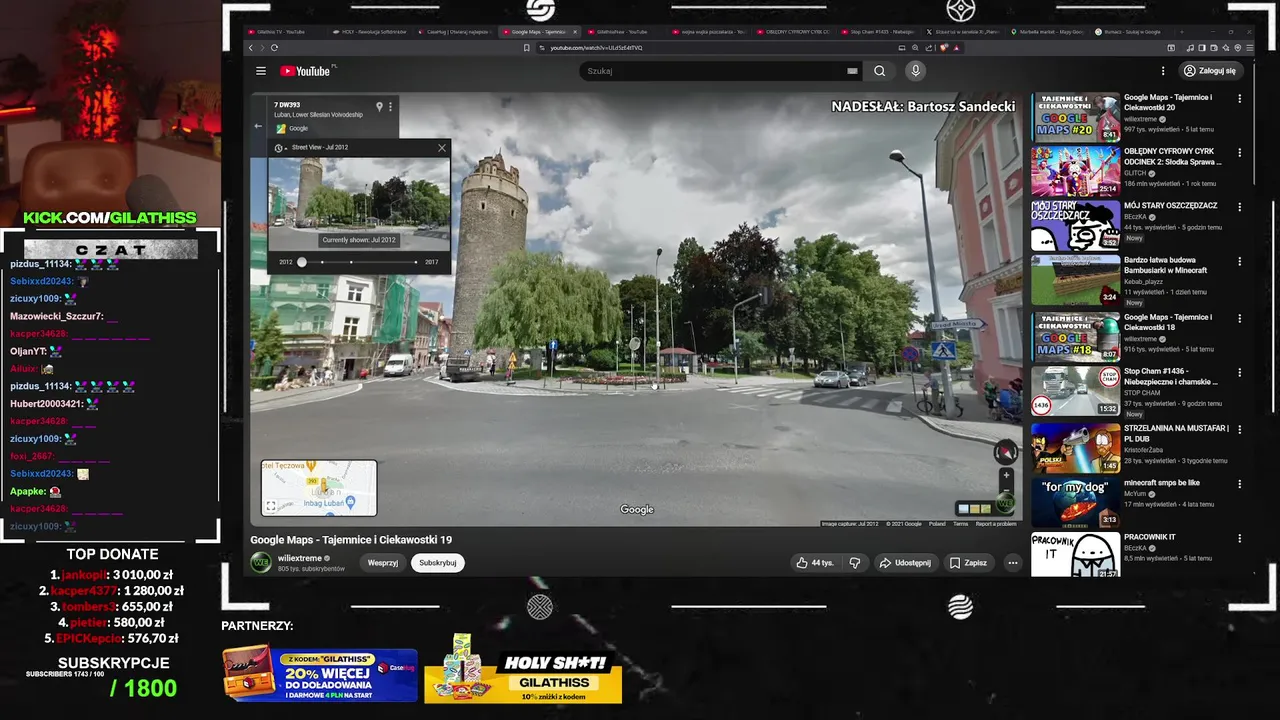Open the YouTube hamburger menu
The width and height of the screenshot is (1280, 720).
[x=261, y=71]
